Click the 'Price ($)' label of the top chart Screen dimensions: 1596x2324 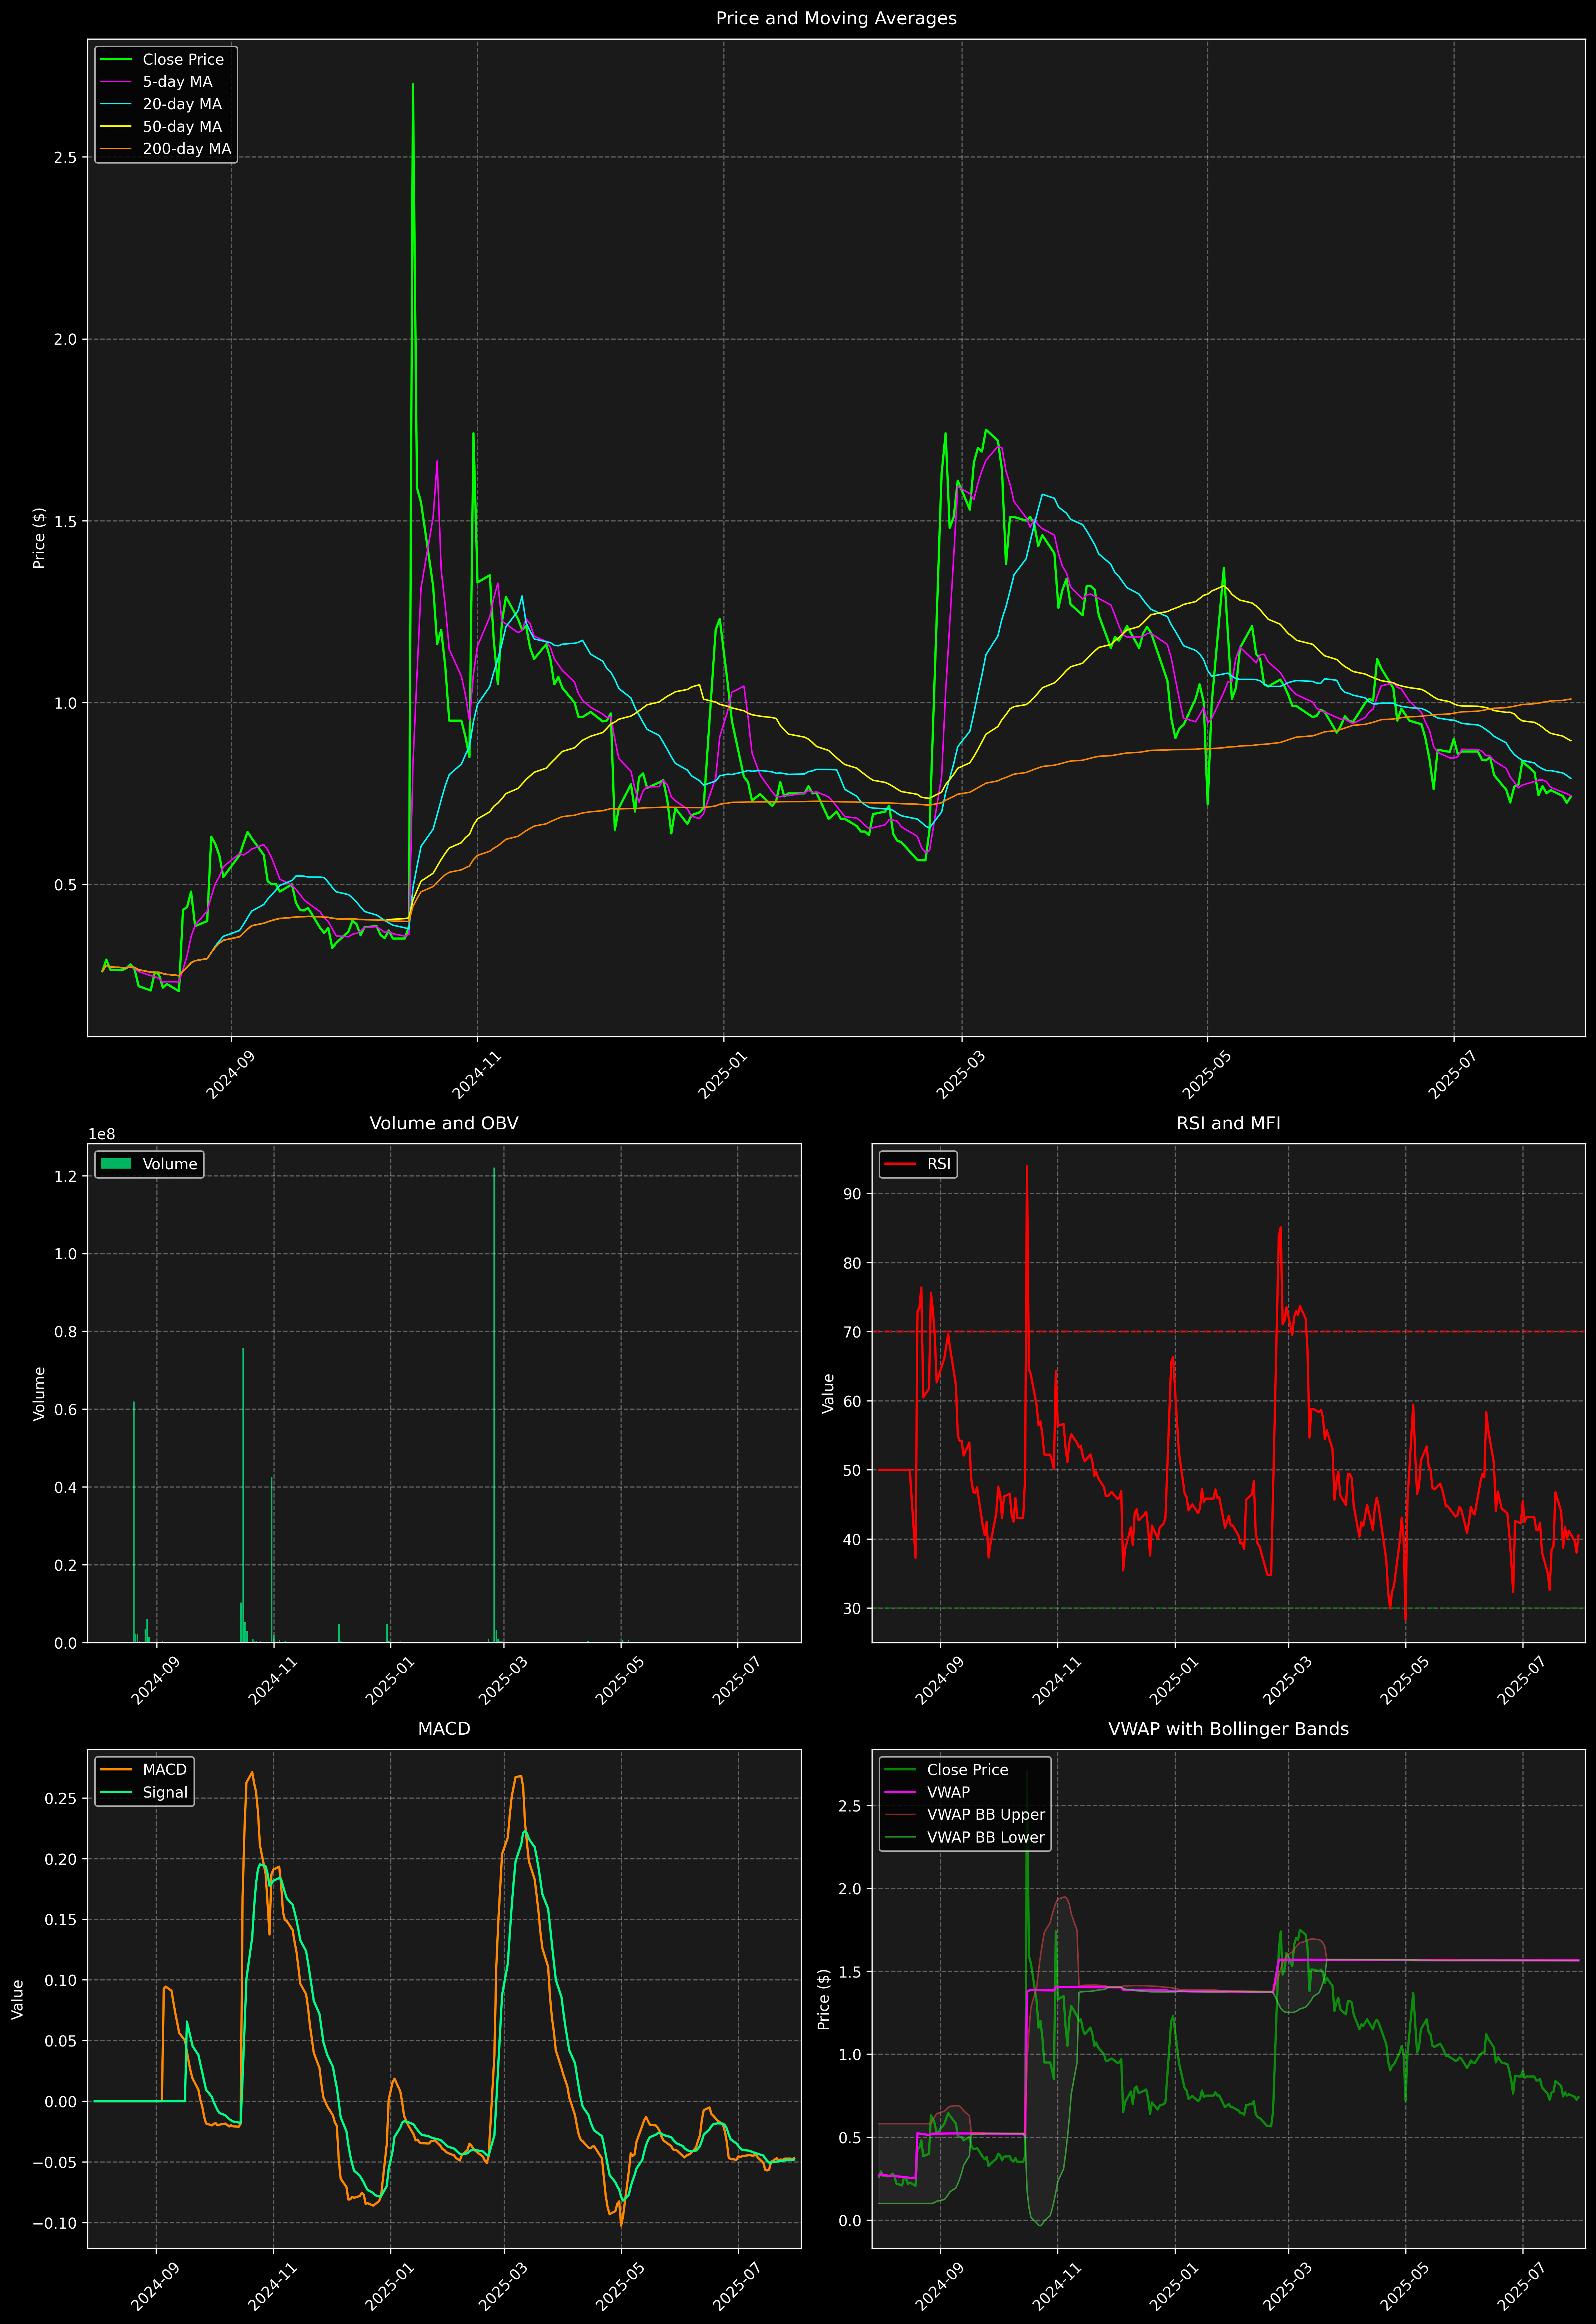(39, 538)
